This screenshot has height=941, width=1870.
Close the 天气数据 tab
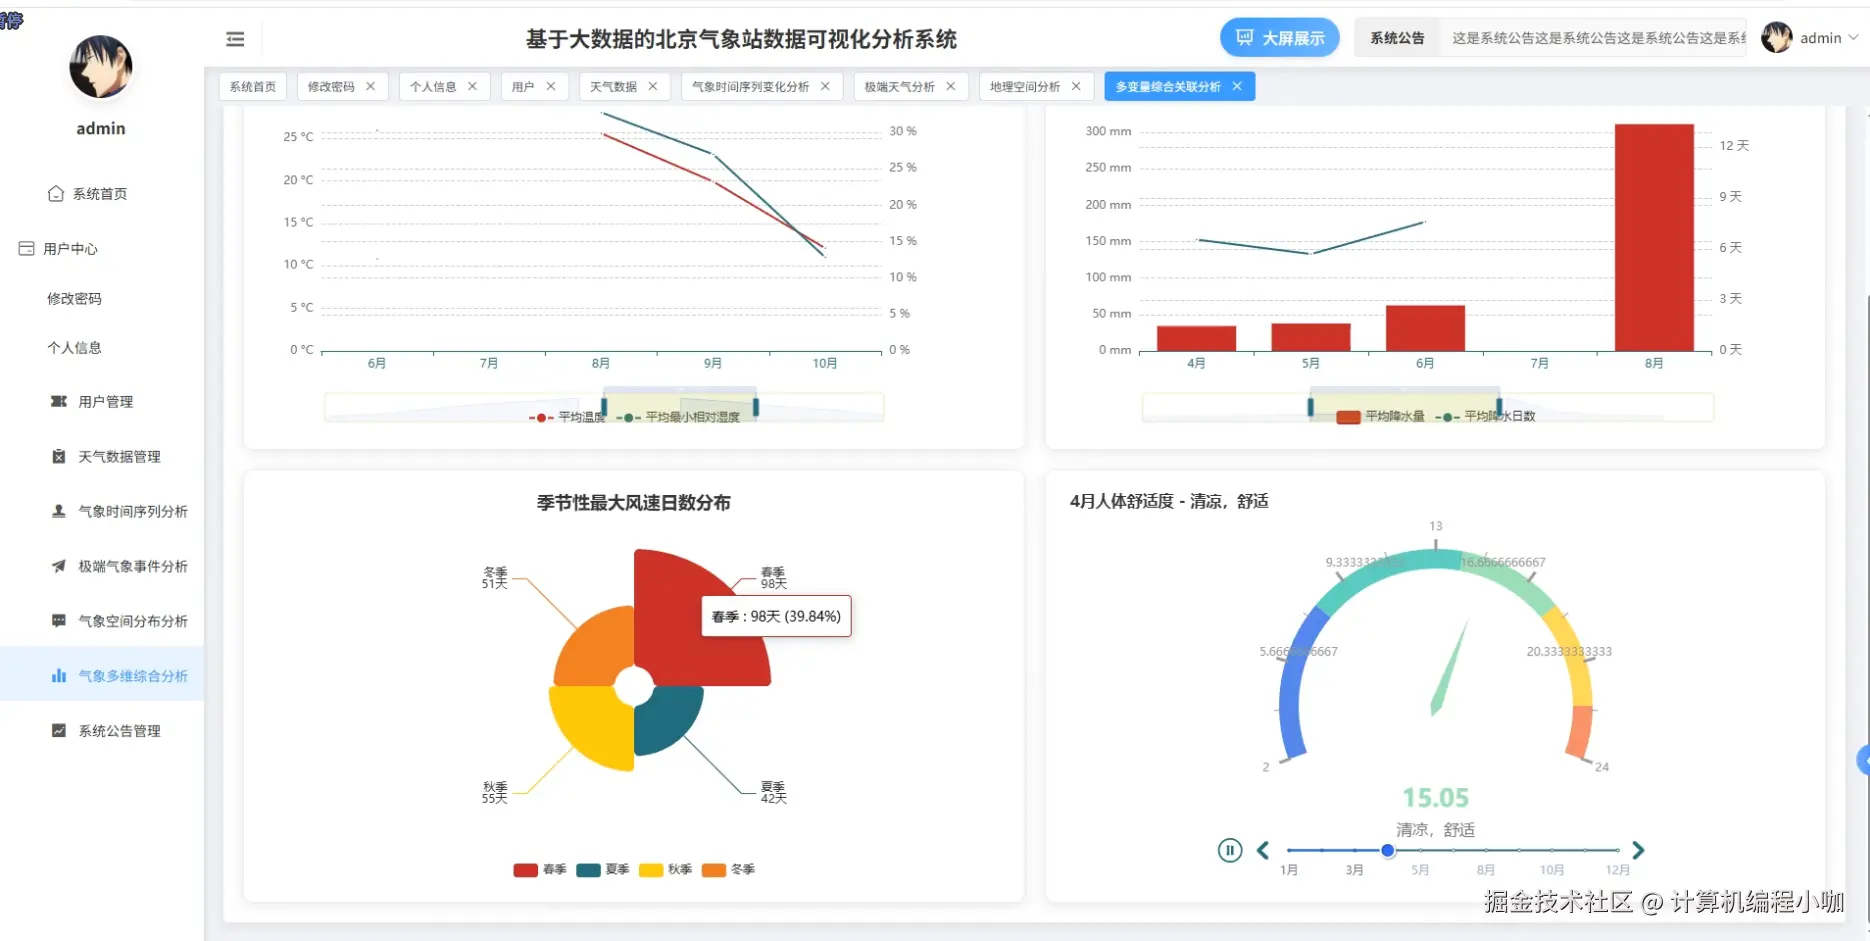point(652,87)
